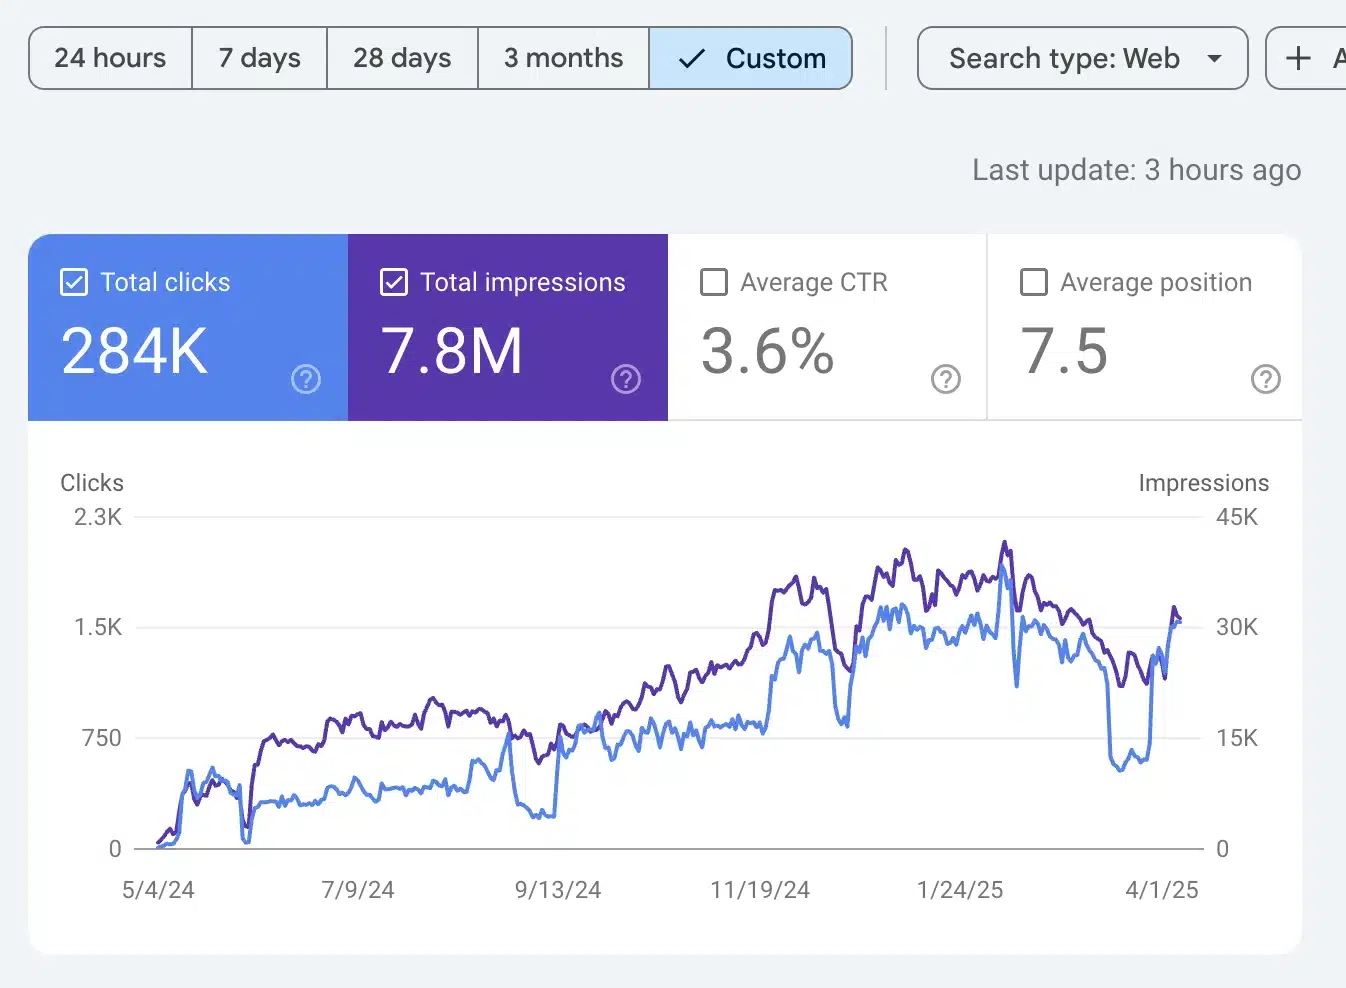
Task: Click chart peak near 1/24/25
Action: (x=1004, y=544)
